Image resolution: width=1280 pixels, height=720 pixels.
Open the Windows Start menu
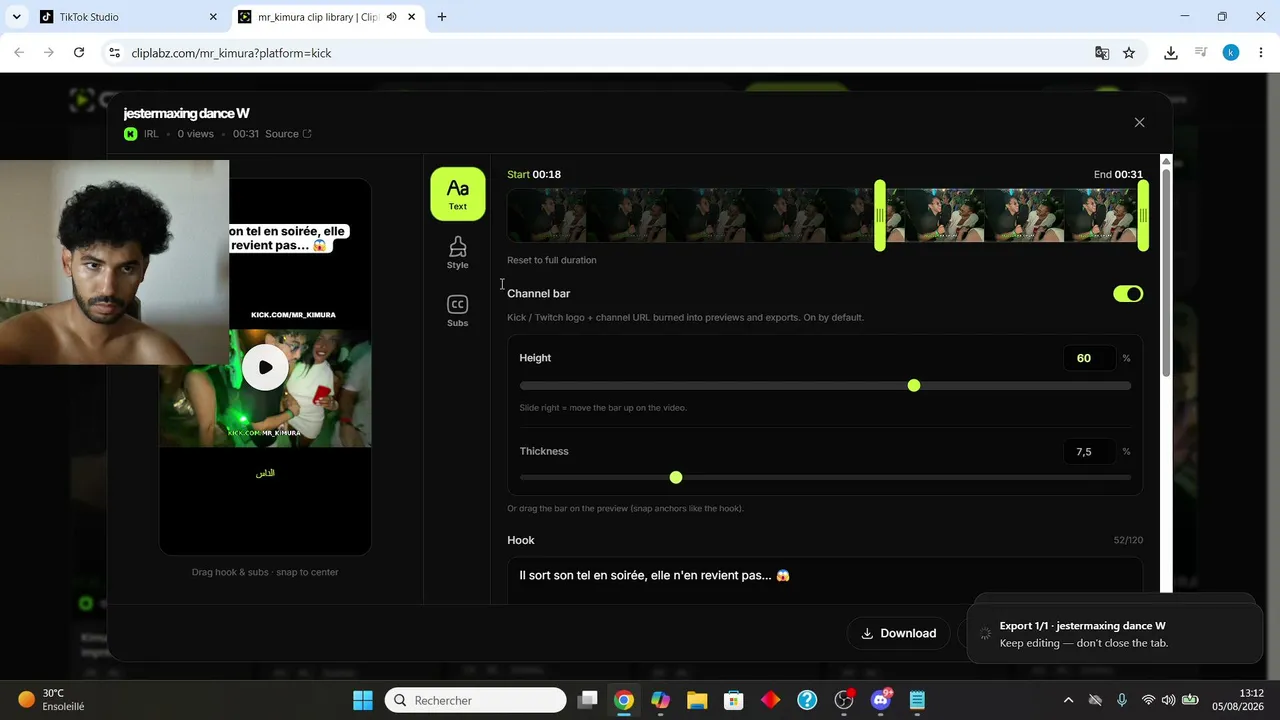(x=363, y=700)
